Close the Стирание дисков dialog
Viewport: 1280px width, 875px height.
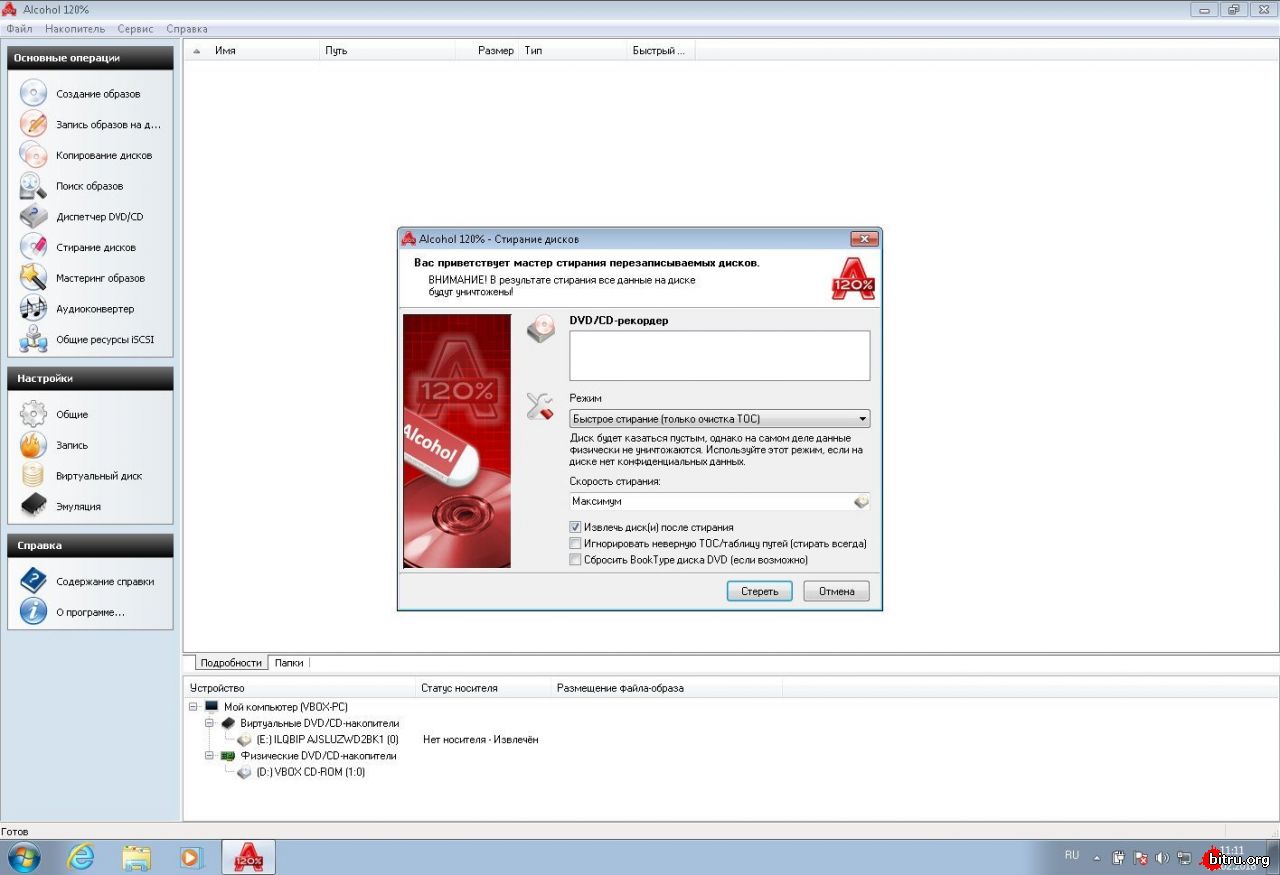pos(864,239)
